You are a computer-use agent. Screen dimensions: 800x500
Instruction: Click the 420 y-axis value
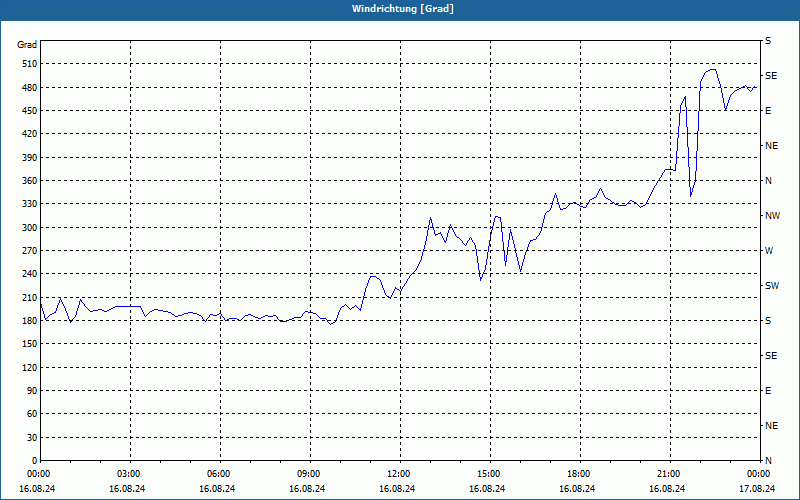click(x=30, y=134)
